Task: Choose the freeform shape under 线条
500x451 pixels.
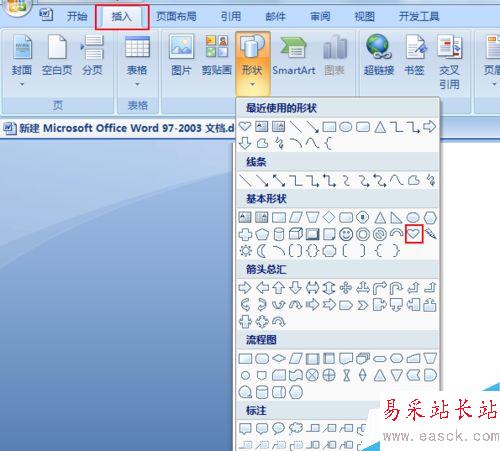Action: tap(414, 180)
